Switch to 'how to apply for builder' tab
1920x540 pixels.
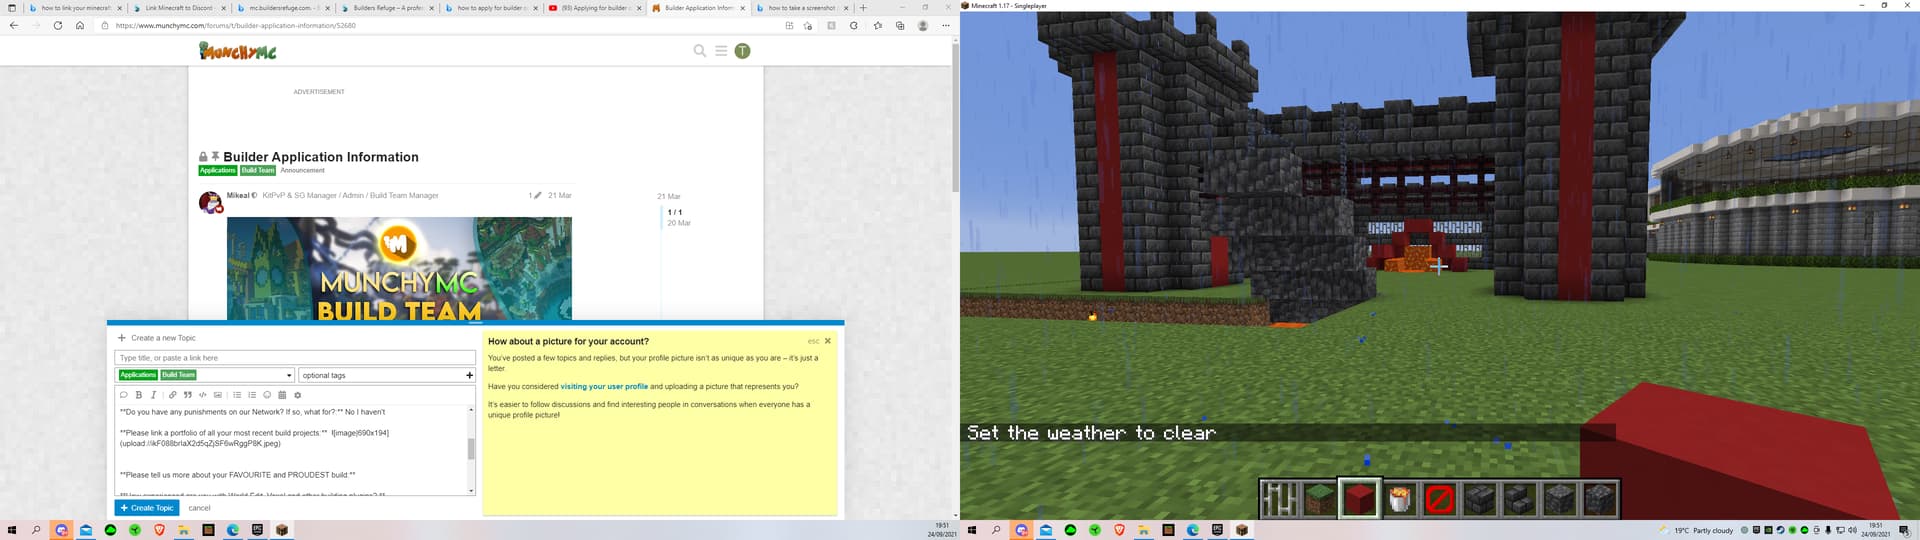pos(492,8)
